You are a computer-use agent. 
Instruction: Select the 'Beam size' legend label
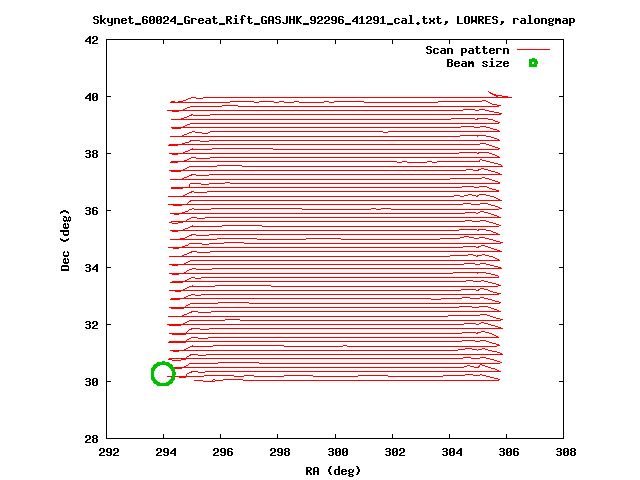point(478,63)
